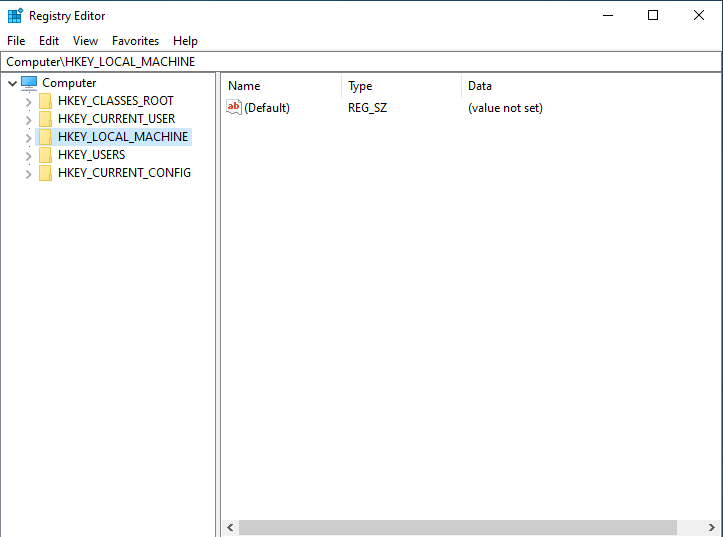Expand the HKEY_CURRENT_USER key
This screenshot has height=537, width=723.
click(29, 120)
